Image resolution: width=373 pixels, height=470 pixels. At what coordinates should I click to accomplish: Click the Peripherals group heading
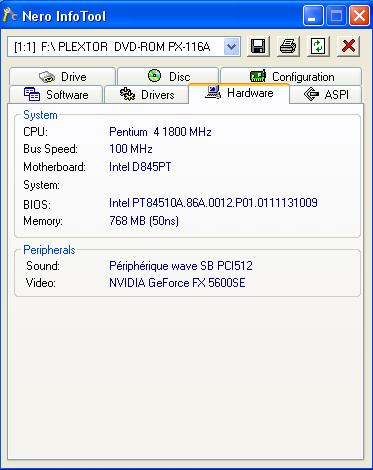click(x=49, y=250)
